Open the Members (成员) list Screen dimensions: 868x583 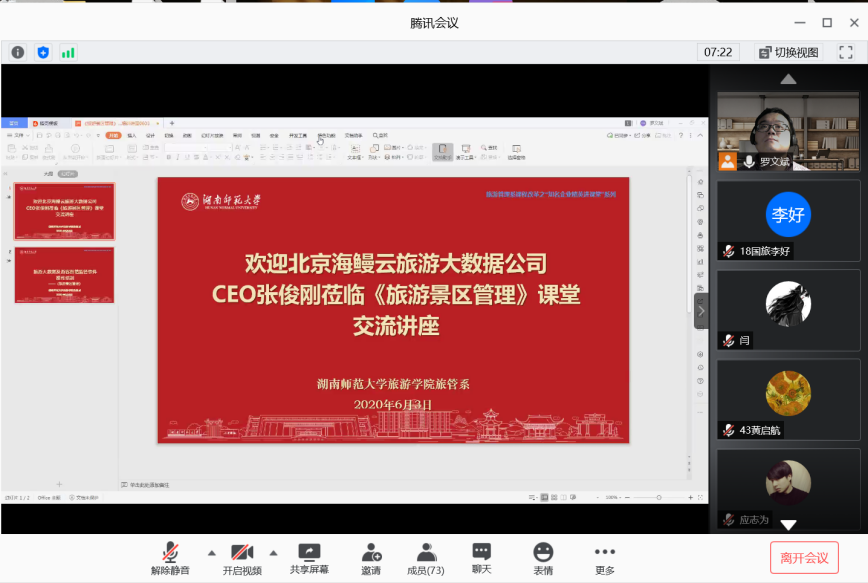point(426,558)
